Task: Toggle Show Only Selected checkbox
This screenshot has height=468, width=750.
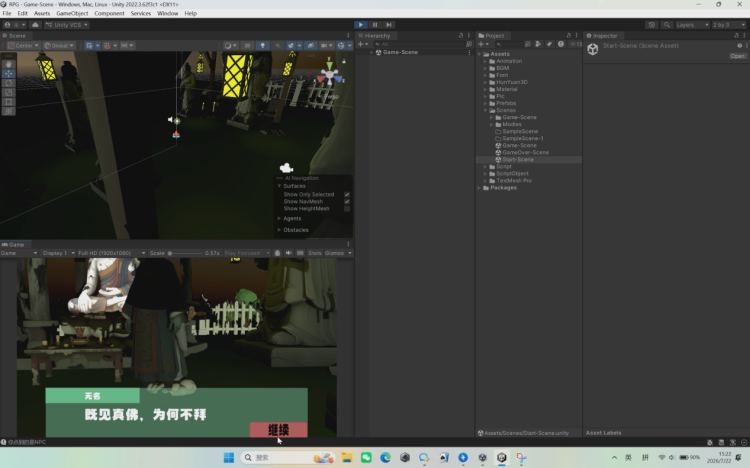Action: click(347, 195)
